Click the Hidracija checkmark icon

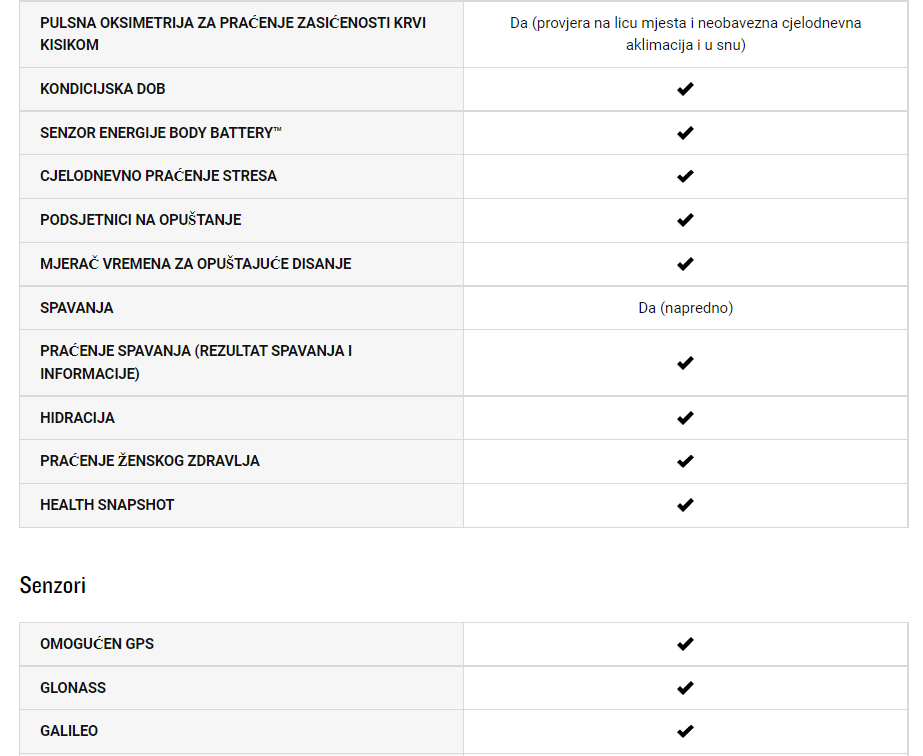click(685, 418)
